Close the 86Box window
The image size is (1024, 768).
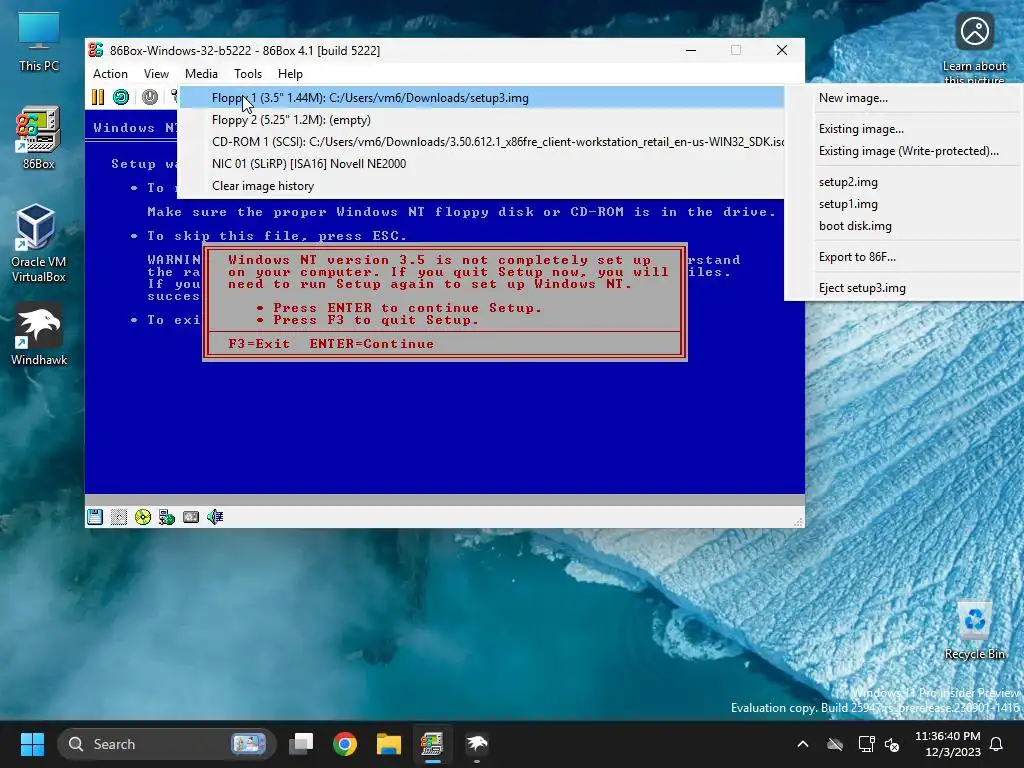click(x=782, y=50)
